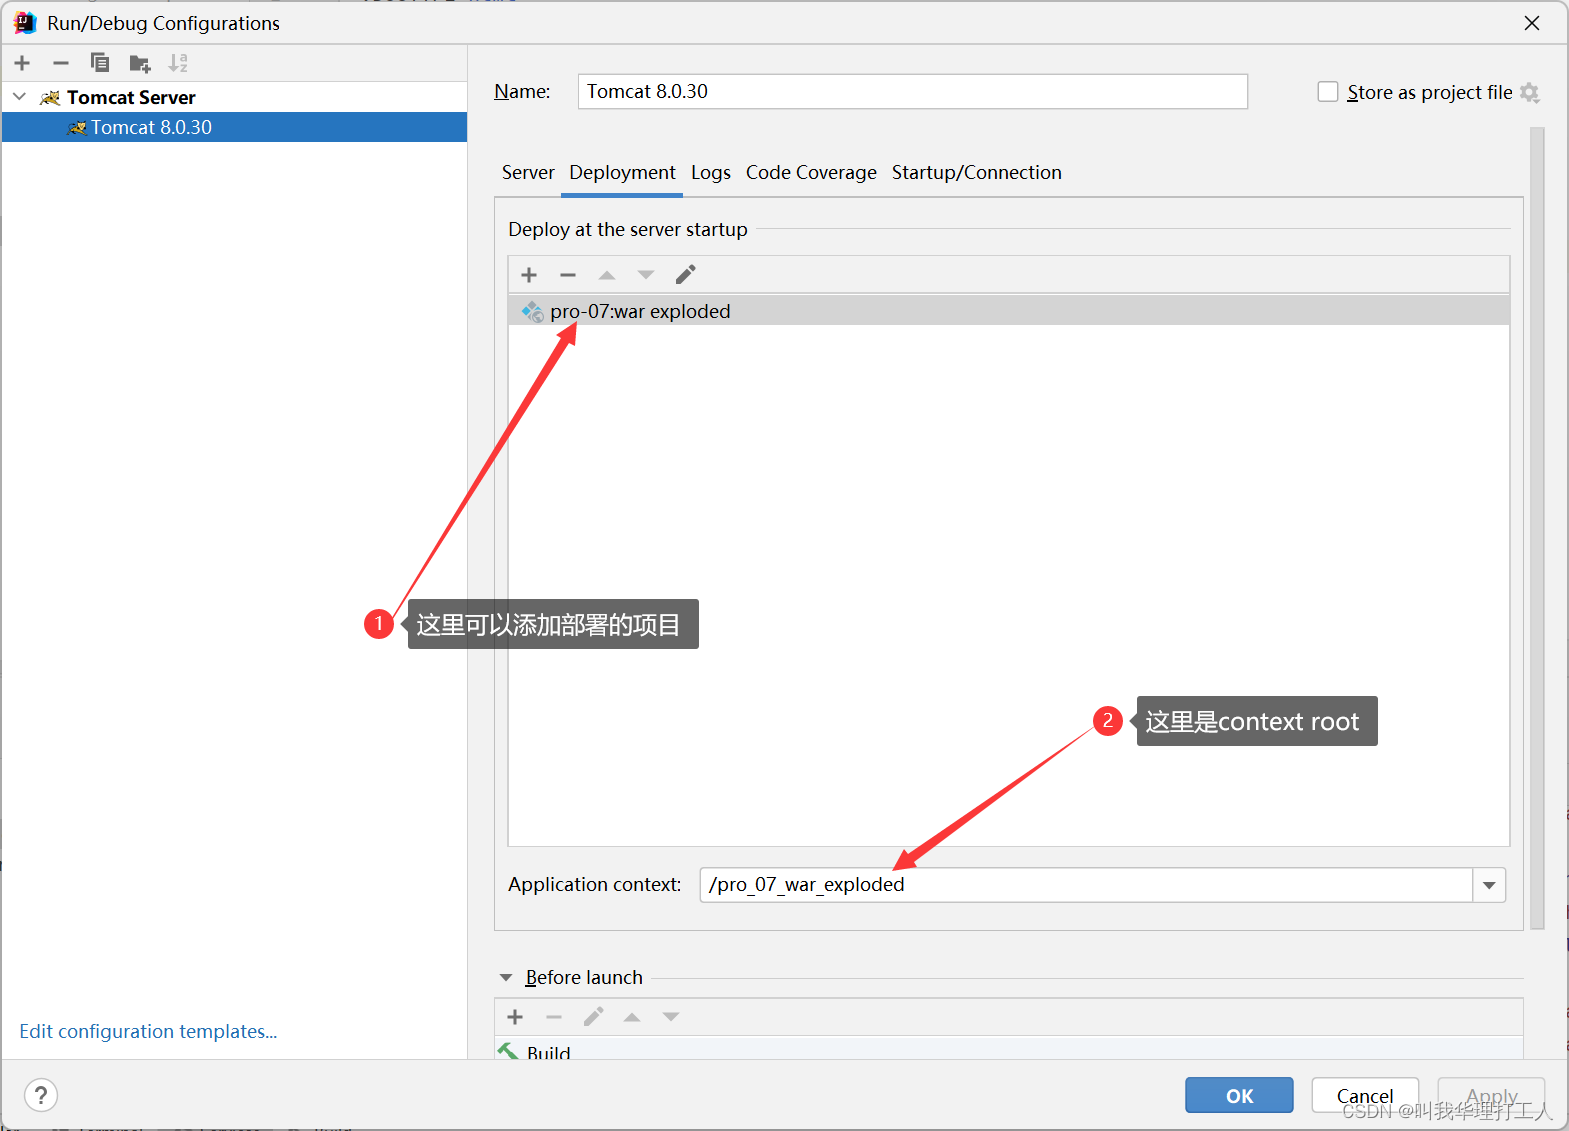Focus the Name text field

tap(912, 91)
